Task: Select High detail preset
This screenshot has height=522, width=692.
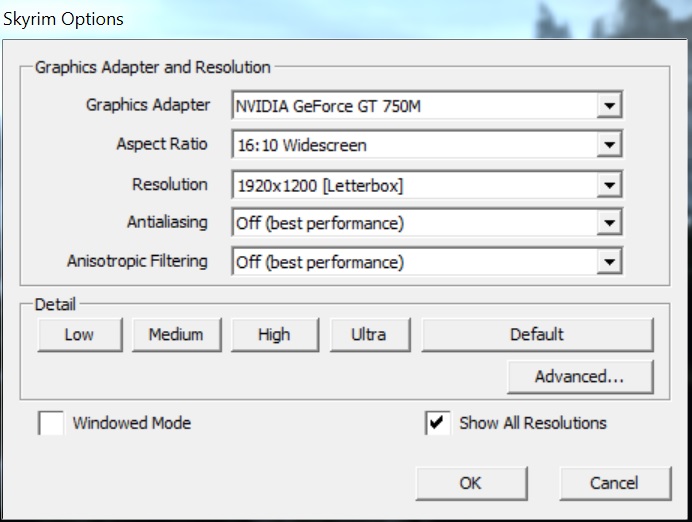Action: click(x=275, y=334)
